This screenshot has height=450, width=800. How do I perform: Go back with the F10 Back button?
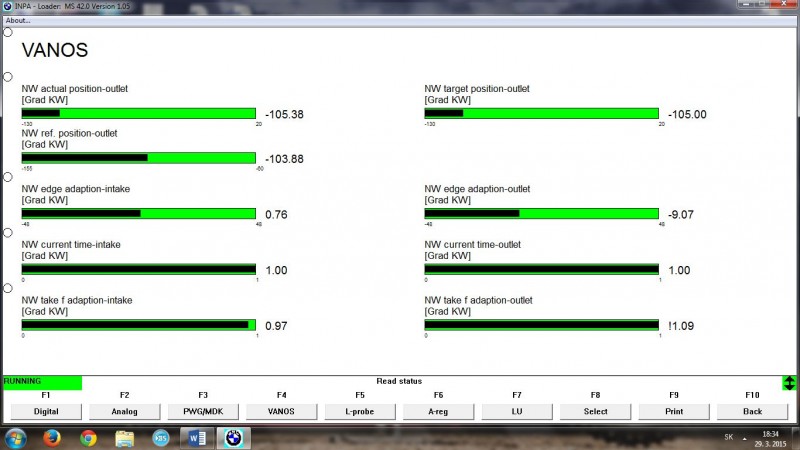[x=753, y=411]
